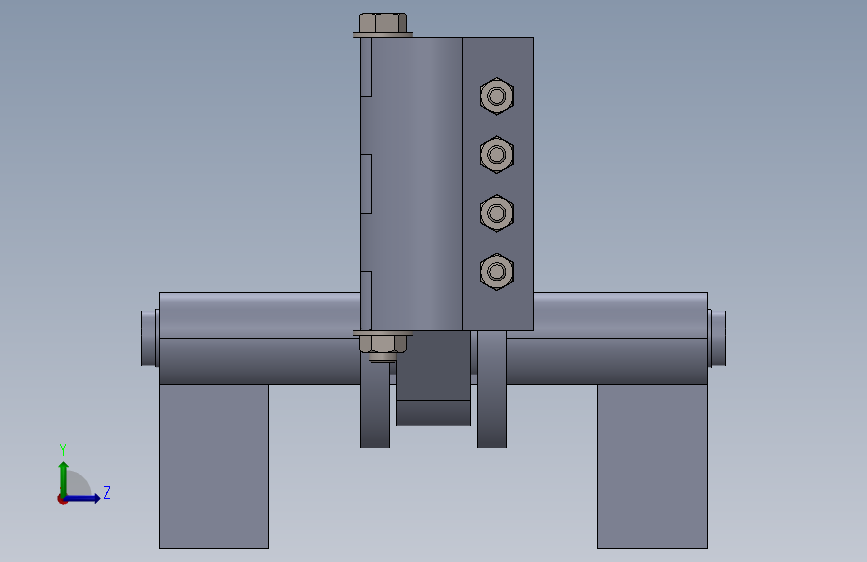Click the green Y axis of the triad
This screenshot has height=562, width=867.
coord(64,478)
